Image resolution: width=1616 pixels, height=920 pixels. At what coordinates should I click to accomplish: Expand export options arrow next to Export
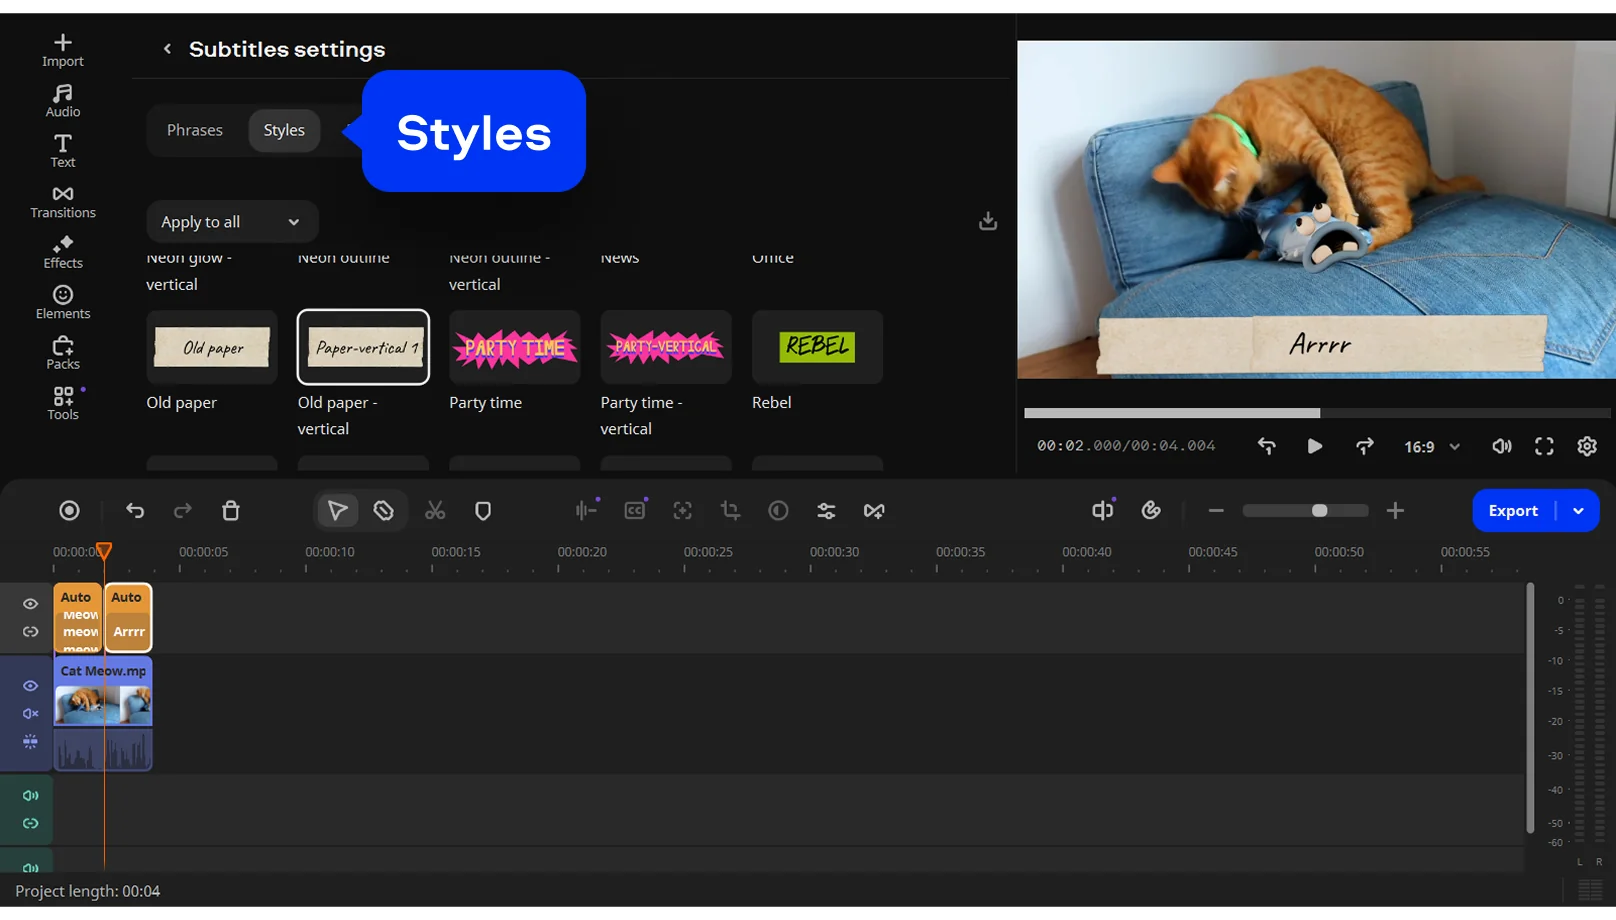1578,511
